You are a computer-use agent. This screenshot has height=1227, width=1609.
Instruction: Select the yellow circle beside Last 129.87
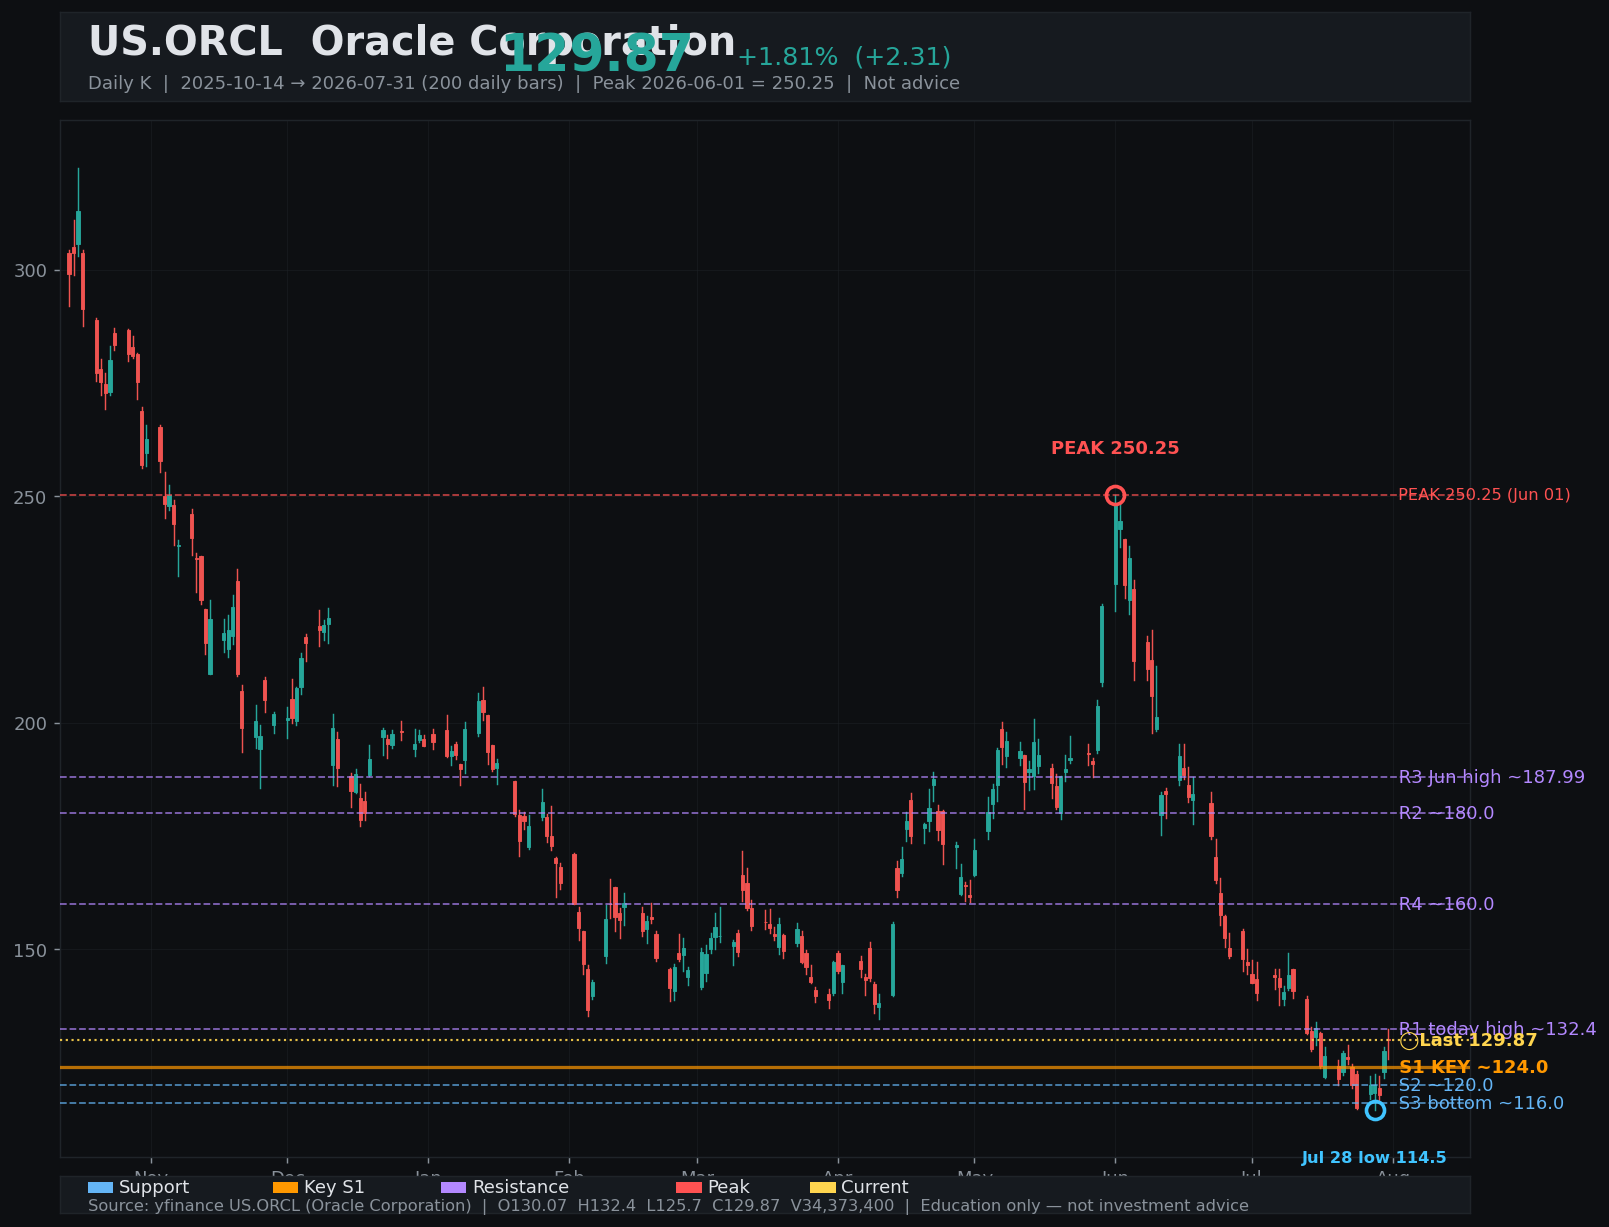[1408, 1041]
